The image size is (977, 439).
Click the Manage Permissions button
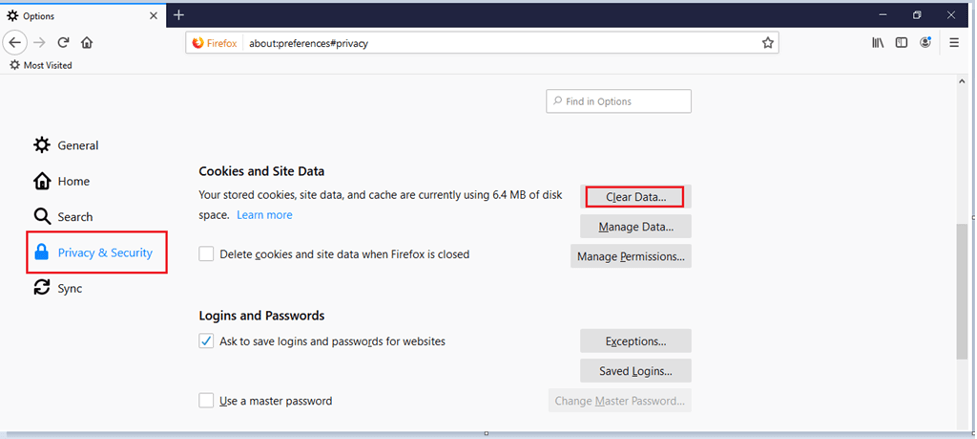pos(630,256)
